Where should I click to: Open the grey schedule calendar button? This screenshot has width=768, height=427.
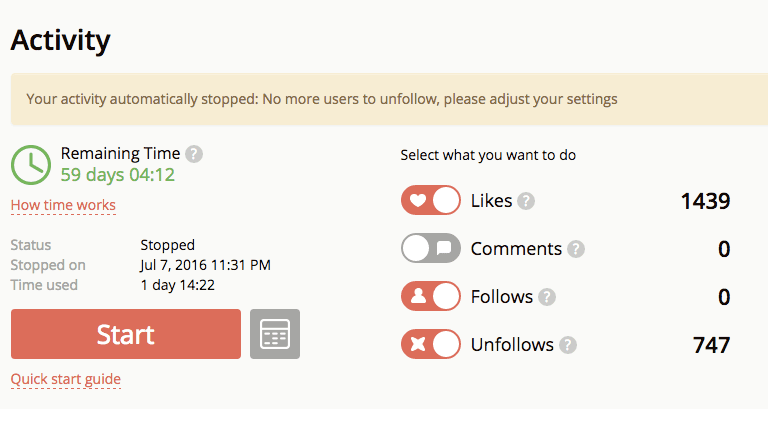point(274,334)
